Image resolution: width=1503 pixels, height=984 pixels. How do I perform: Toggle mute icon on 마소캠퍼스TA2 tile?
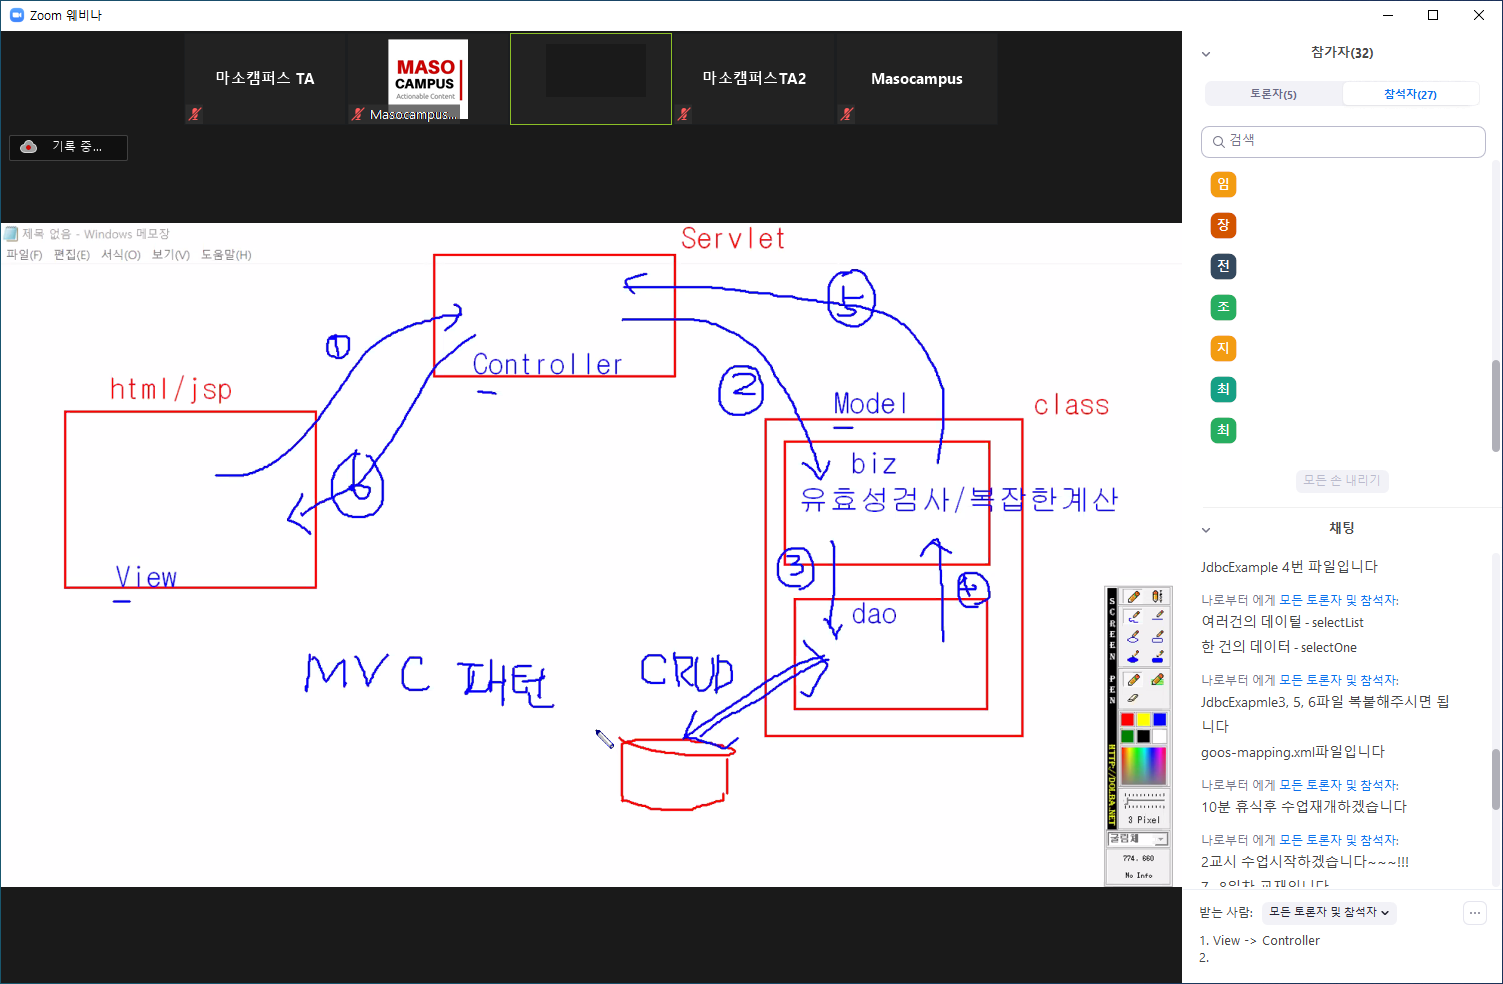tap(684, 114)
